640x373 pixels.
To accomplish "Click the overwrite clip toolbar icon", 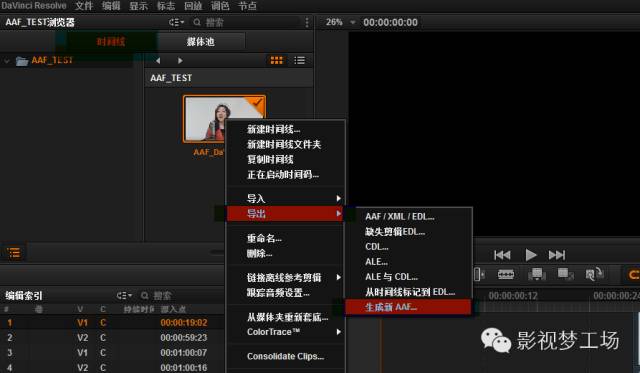I will [566, 274].
